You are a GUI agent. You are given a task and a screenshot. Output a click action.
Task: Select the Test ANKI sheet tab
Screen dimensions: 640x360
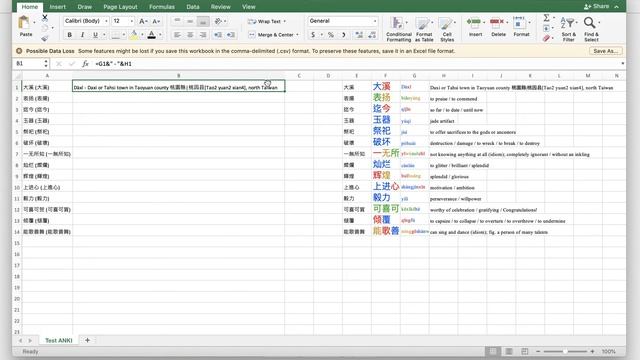pos(58,340)
